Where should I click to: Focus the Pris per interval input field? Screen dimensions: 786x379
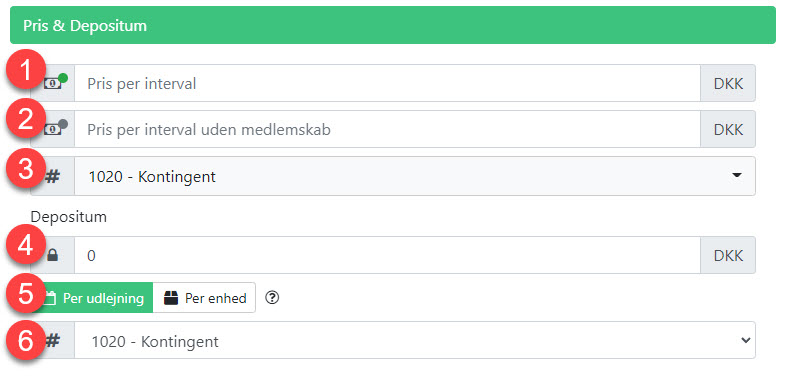click(387, 83)
